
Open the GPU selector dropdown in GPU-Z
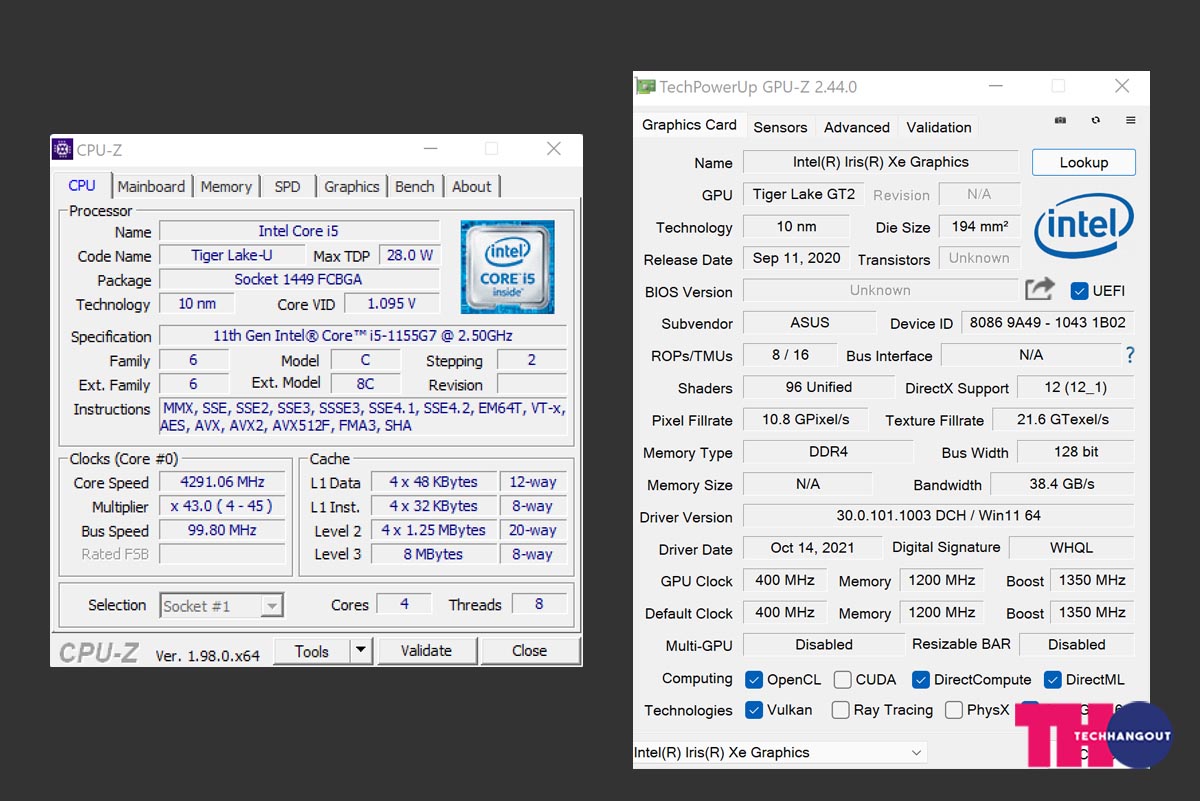click(780, 753)
